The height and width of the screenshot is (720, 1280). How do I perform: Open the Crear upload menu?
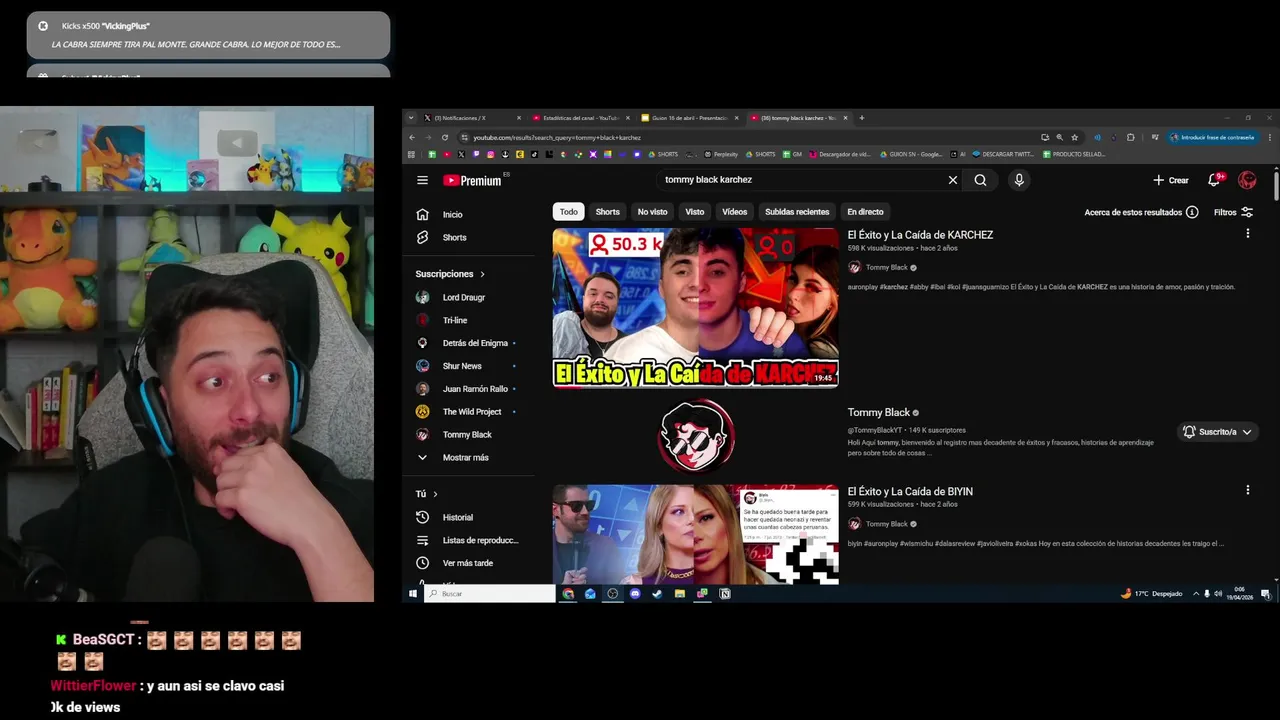1171,180
